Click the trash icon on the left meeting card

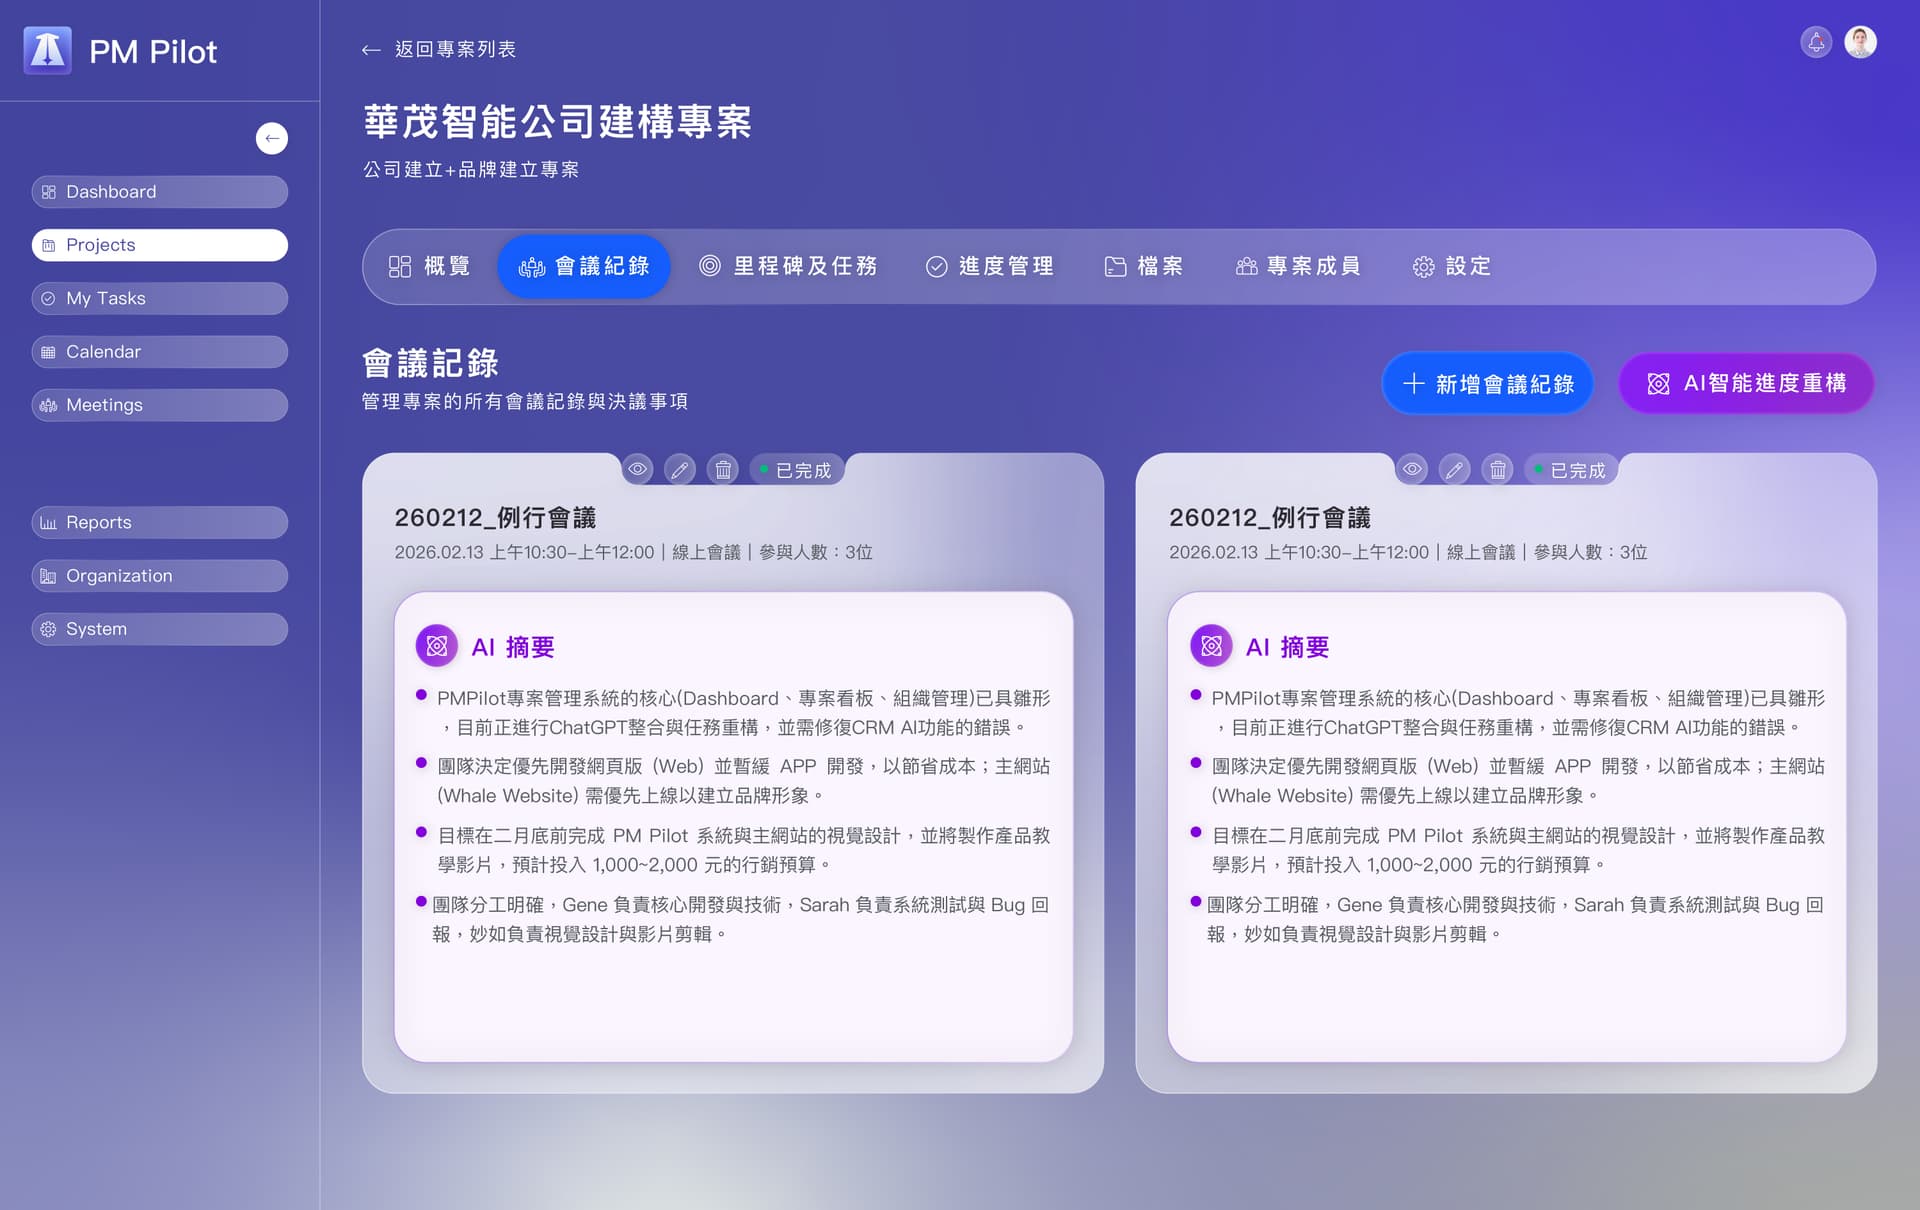(722, 468)
